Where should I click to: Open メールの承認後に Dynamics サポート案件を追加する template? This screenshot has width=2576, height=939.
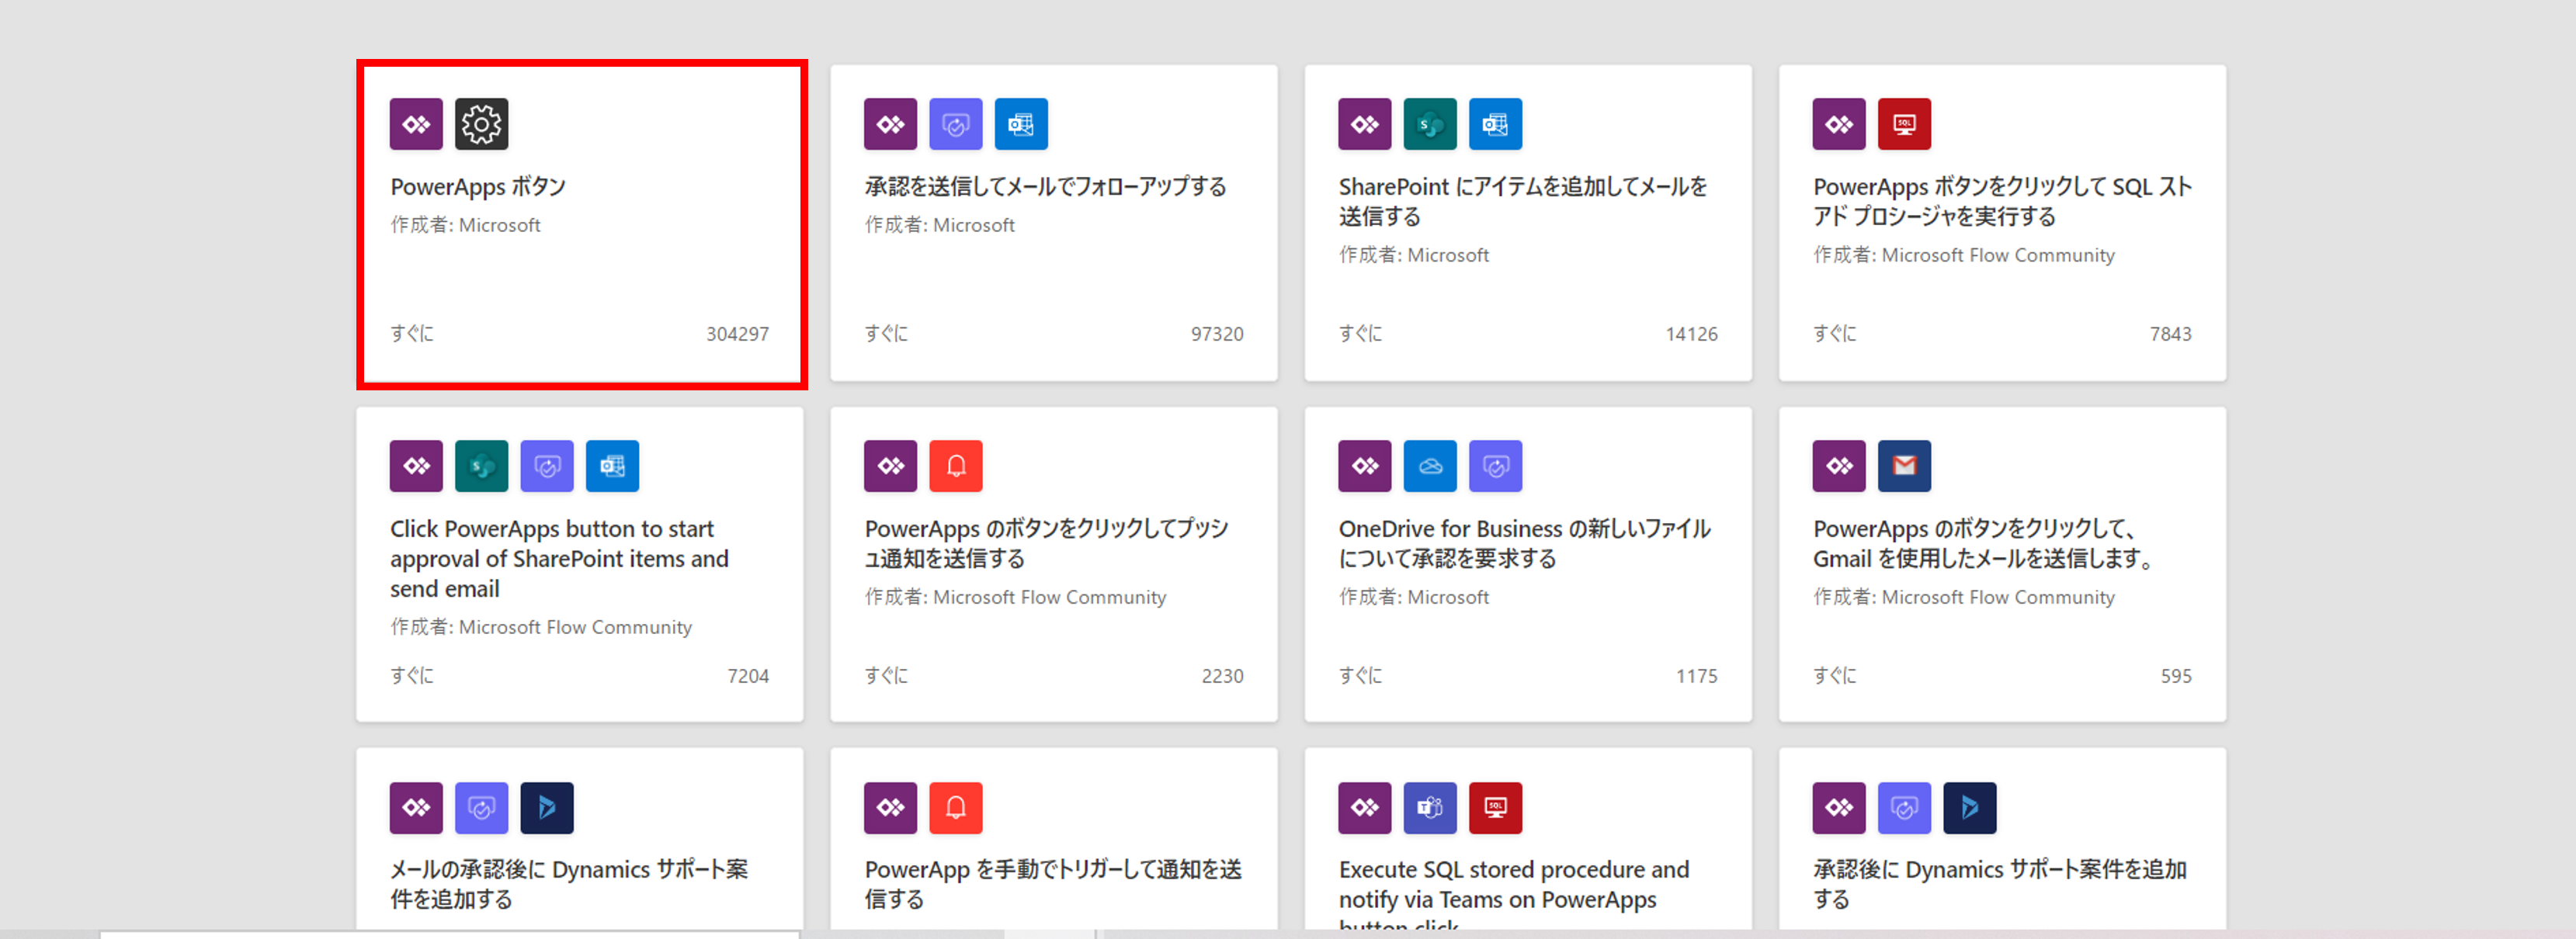[569, 885]
